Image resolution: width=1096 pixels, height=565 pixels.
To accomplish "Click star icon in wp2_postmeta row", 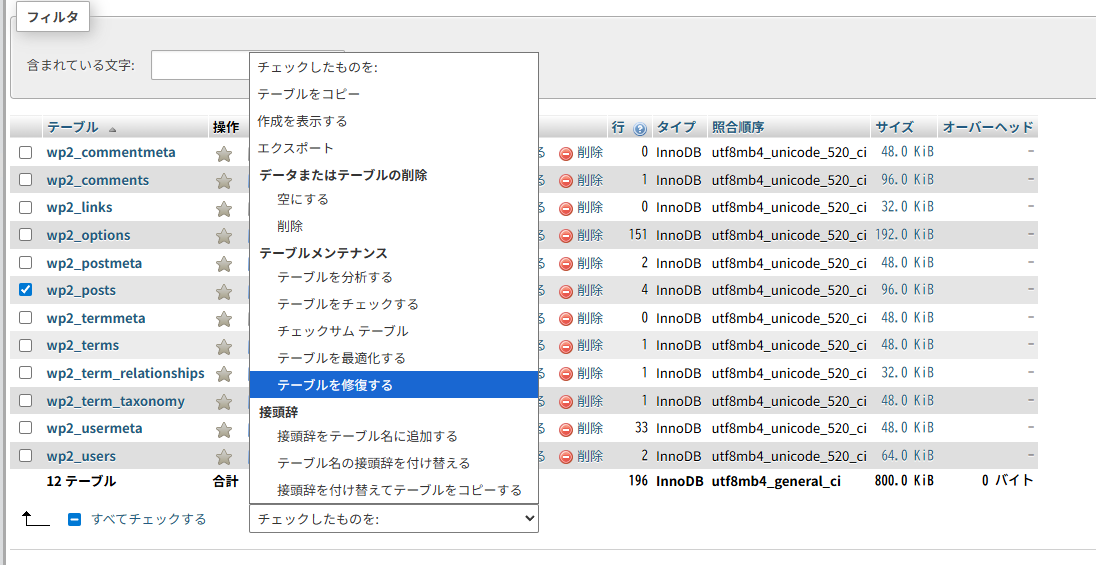I will (224, 264).
